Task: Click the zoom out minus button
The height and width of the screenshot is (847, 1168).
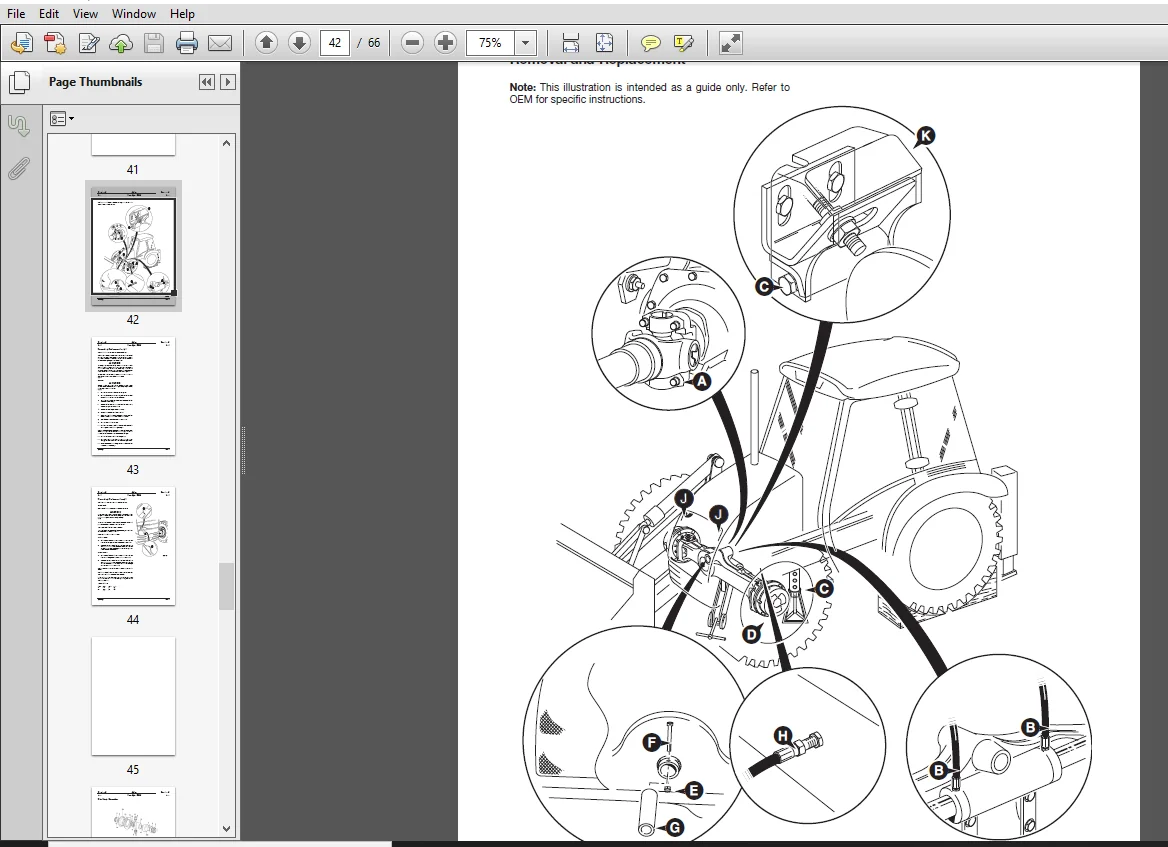Action: 412,42
